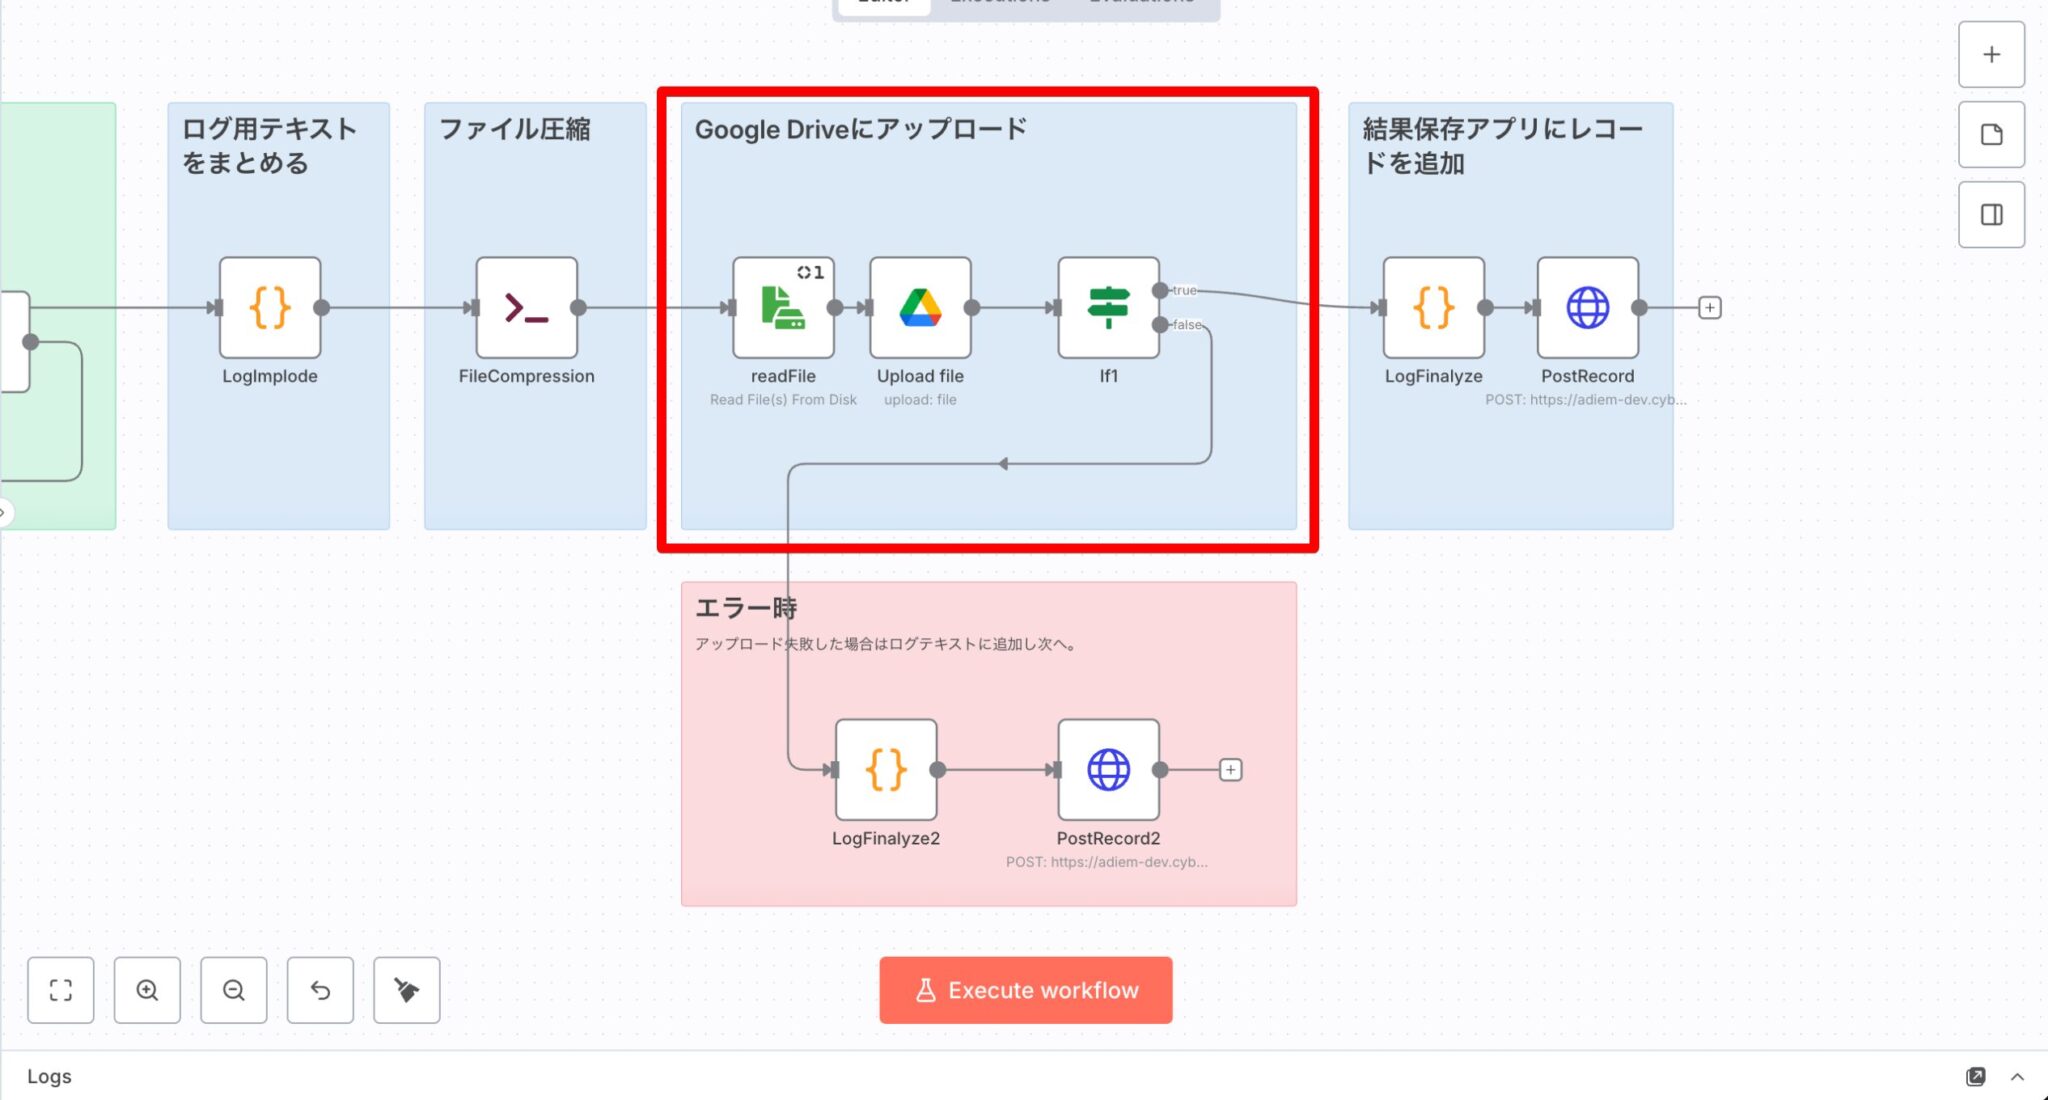Select the FileCompression command node
This screenshot has height=1100, width=2048.
pyautogui.click(x=526, y=307)
